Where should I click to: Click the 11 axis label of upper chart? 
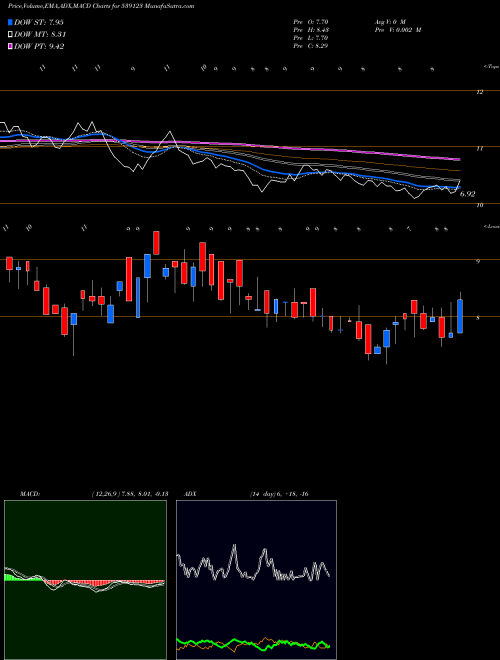pos(479,148)
